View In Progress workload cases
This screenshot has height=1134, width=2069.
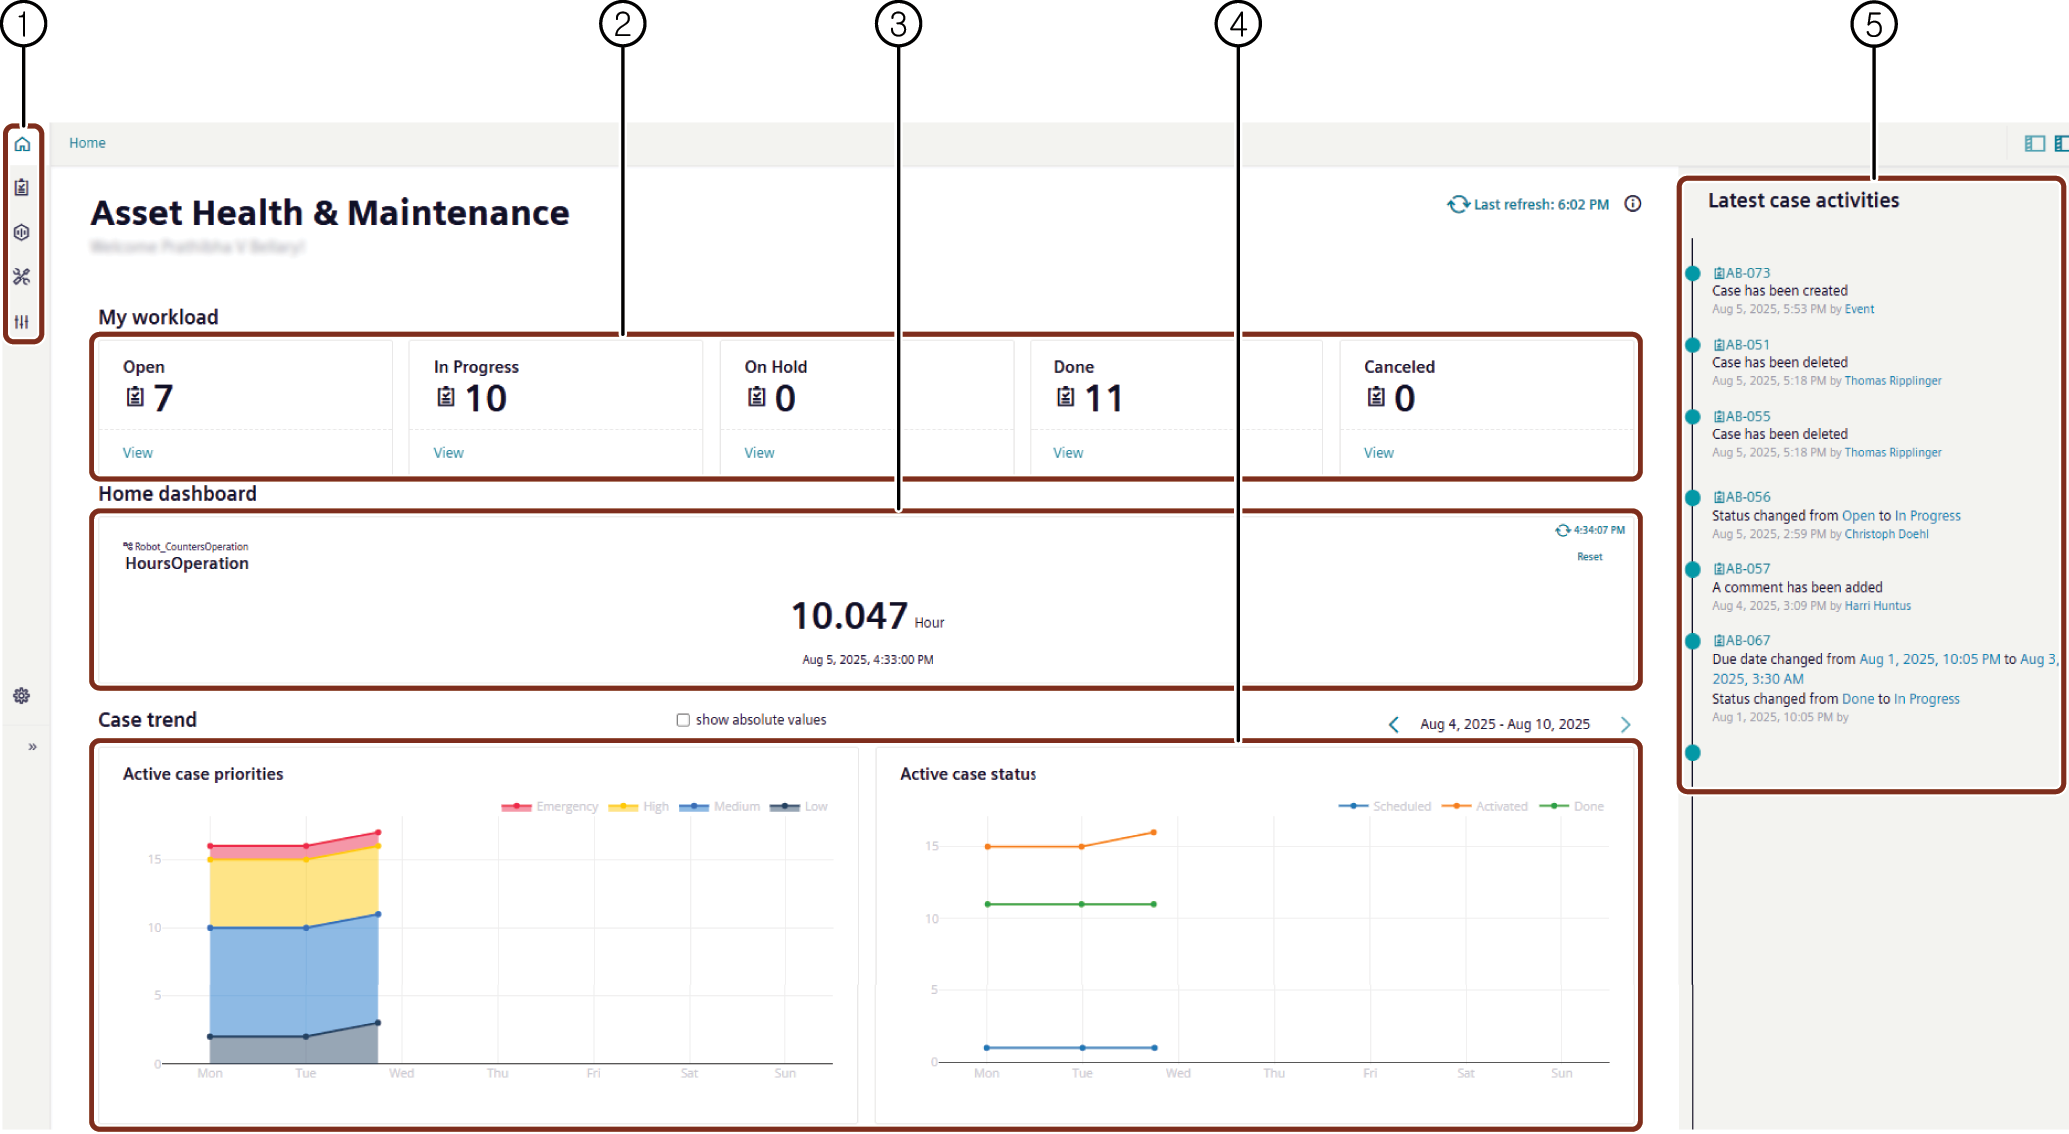pyautogui.click(x=448, y=453)
